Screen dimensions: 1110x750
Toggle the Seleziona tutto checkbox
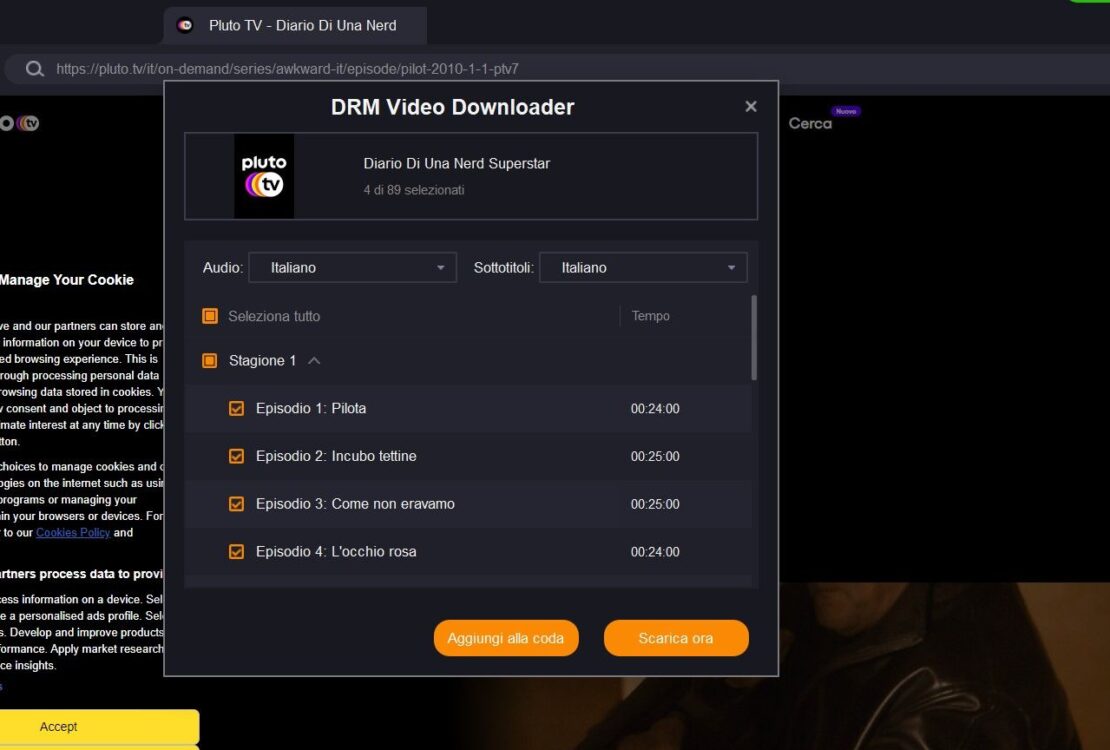(210, 316)
